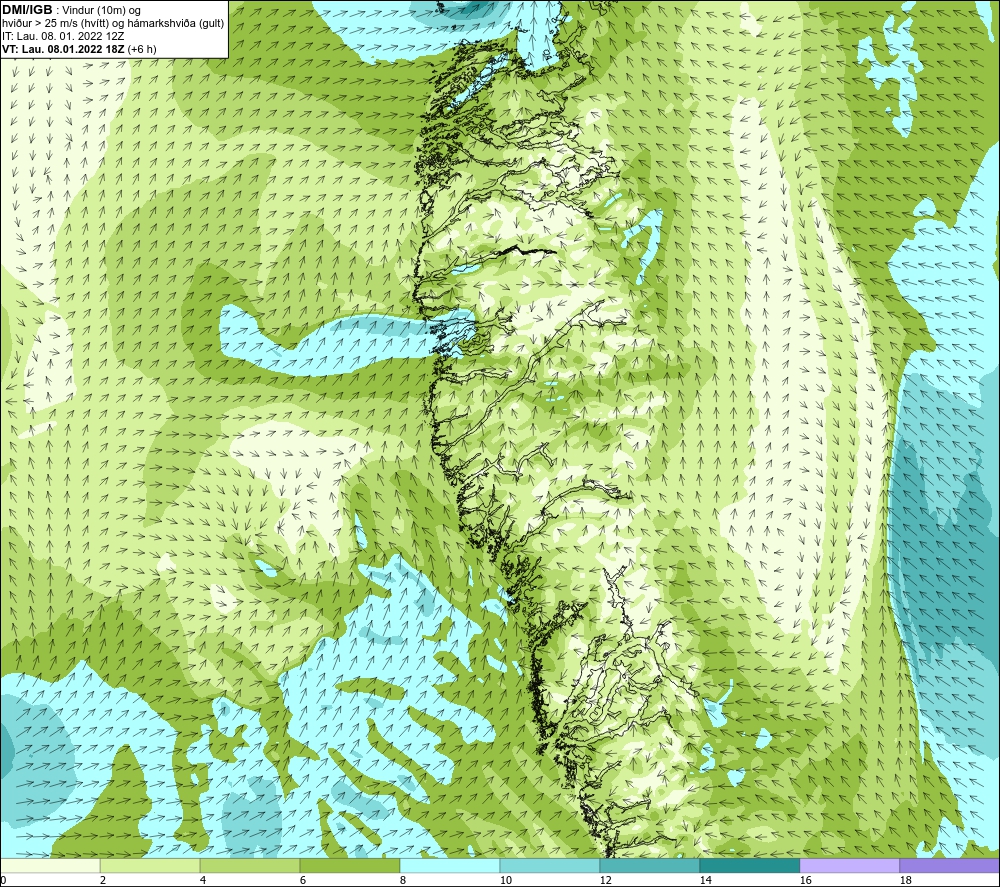Screen dimensions: 1000x887
Task: Click the legend scale value 18
Action: [905, 881]
